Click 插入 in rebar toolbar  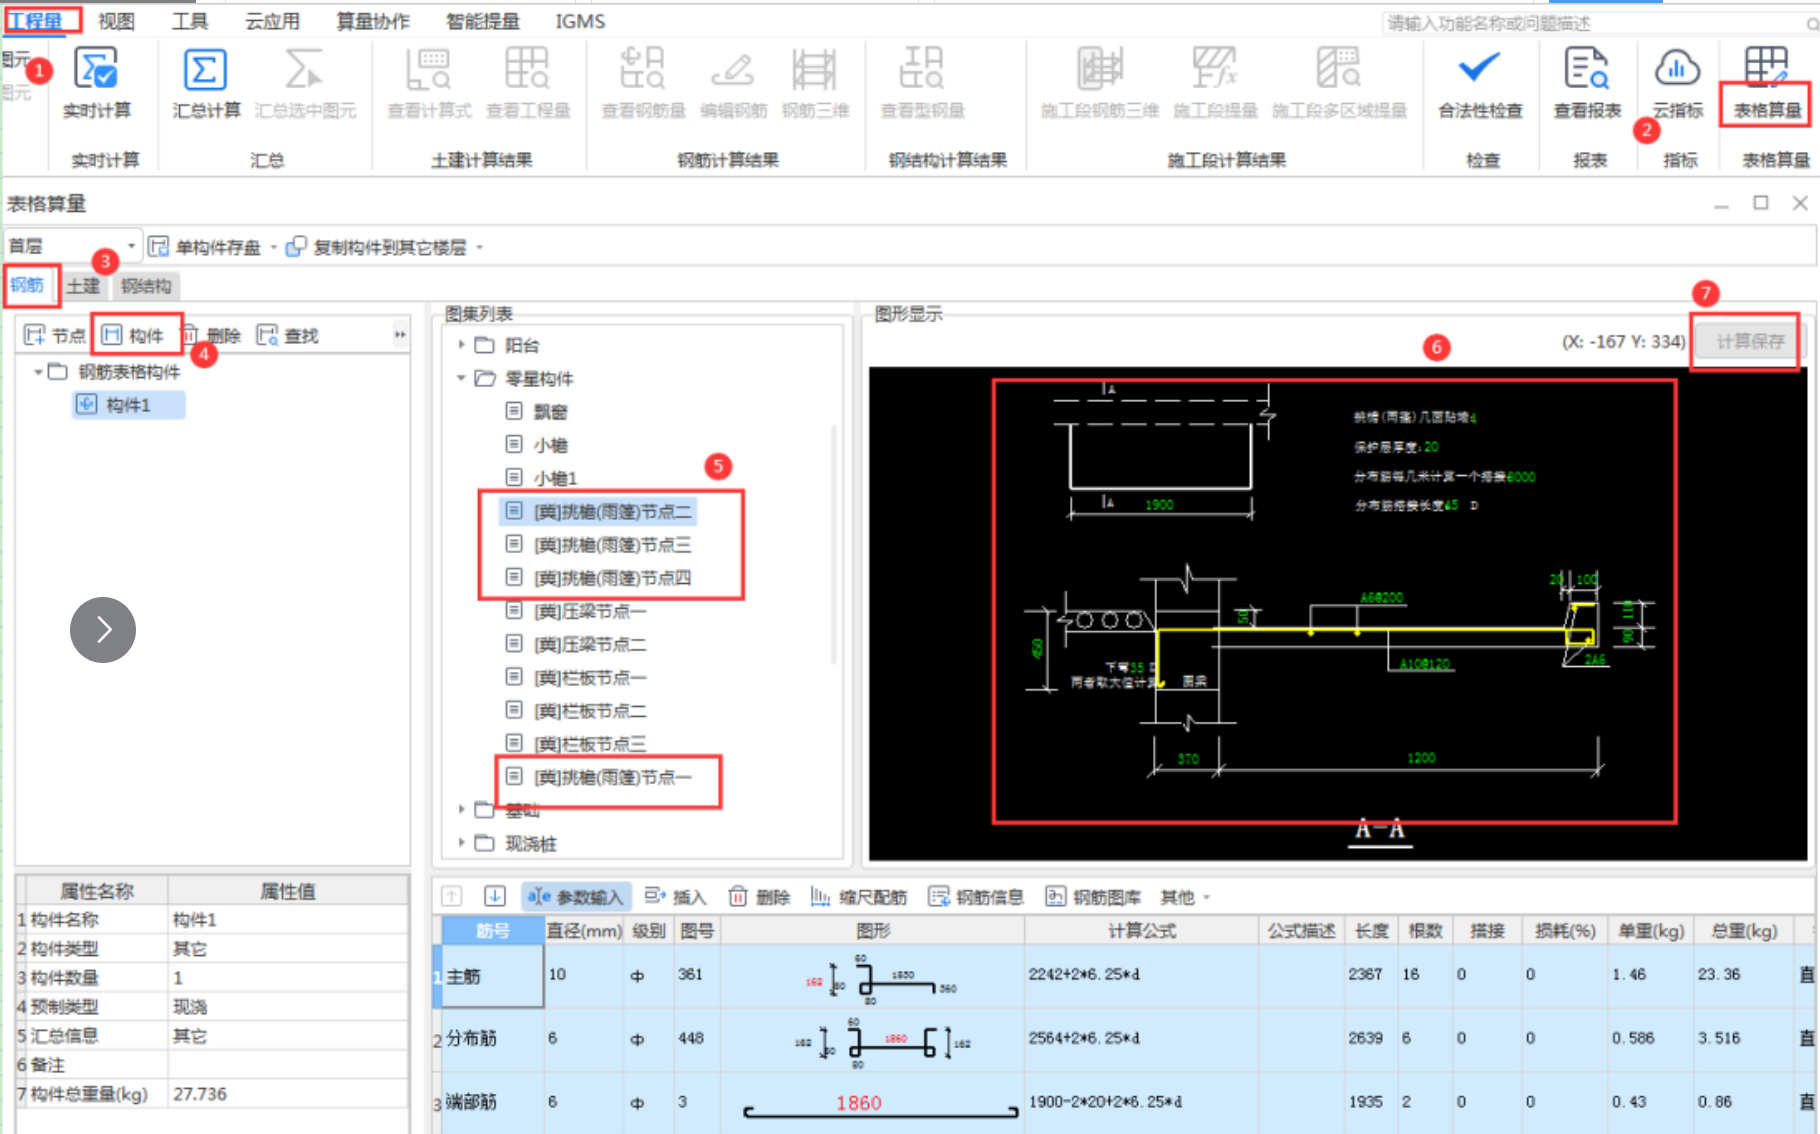click(676, 896)
